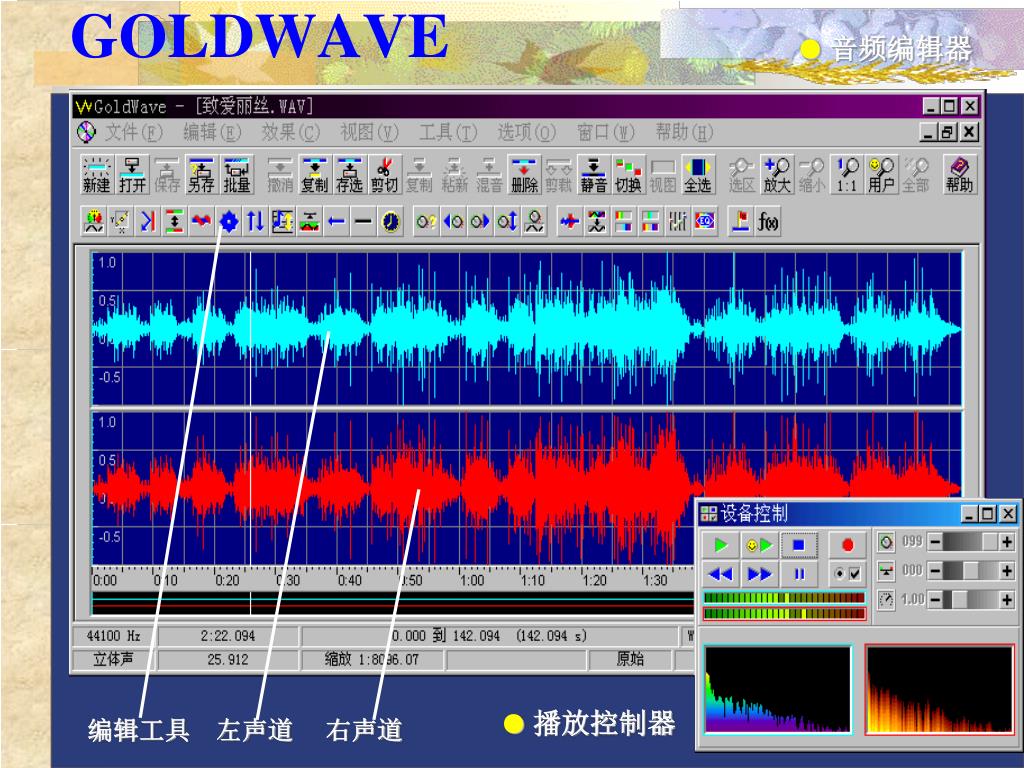Screen dimensions: 1024x768
Task: Click the playback speed slider in 设备控制
Action: [971, 599]
